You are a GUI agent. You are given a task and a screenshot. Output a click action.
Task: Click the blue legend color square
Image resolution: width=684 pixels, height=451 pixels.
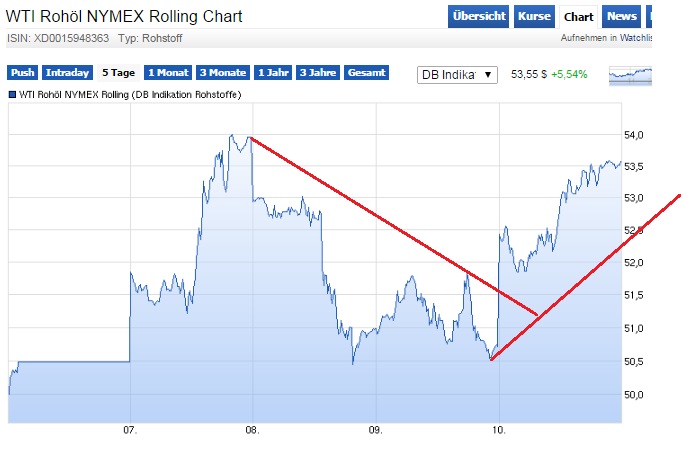(12, 94)
